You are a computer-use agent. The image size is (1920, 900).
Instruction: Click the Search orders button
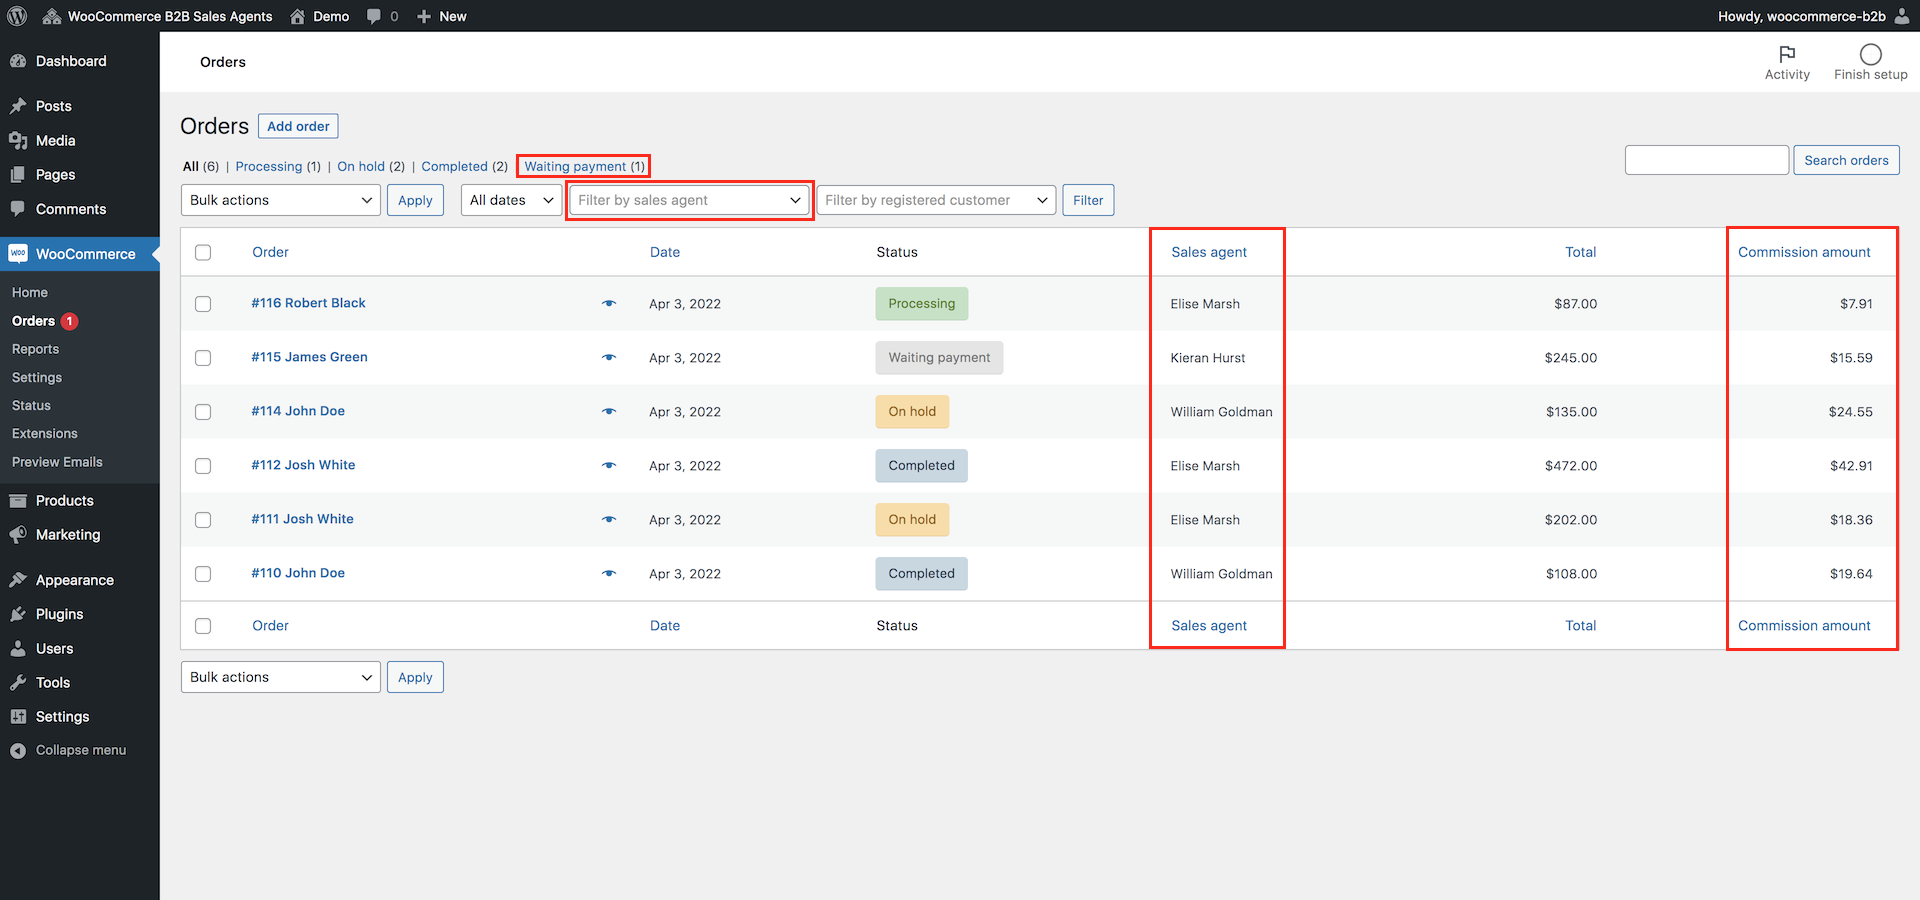(x=1846, y=160)
